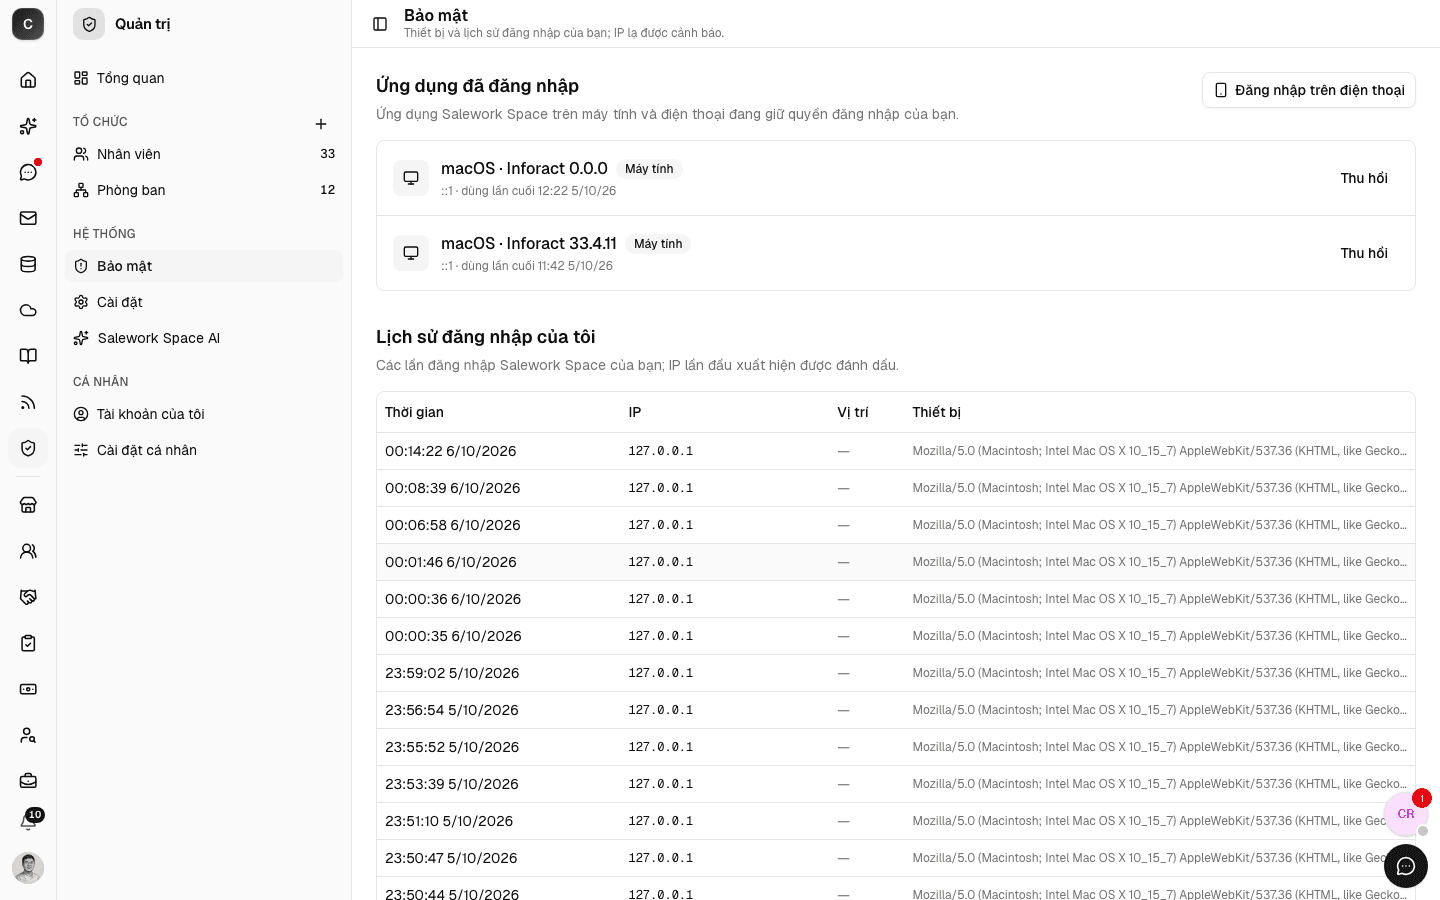This screenshot has height=900, width=1440.
Task: Click the CR avatar bubble with badge
Action: tap(1406, 814)
